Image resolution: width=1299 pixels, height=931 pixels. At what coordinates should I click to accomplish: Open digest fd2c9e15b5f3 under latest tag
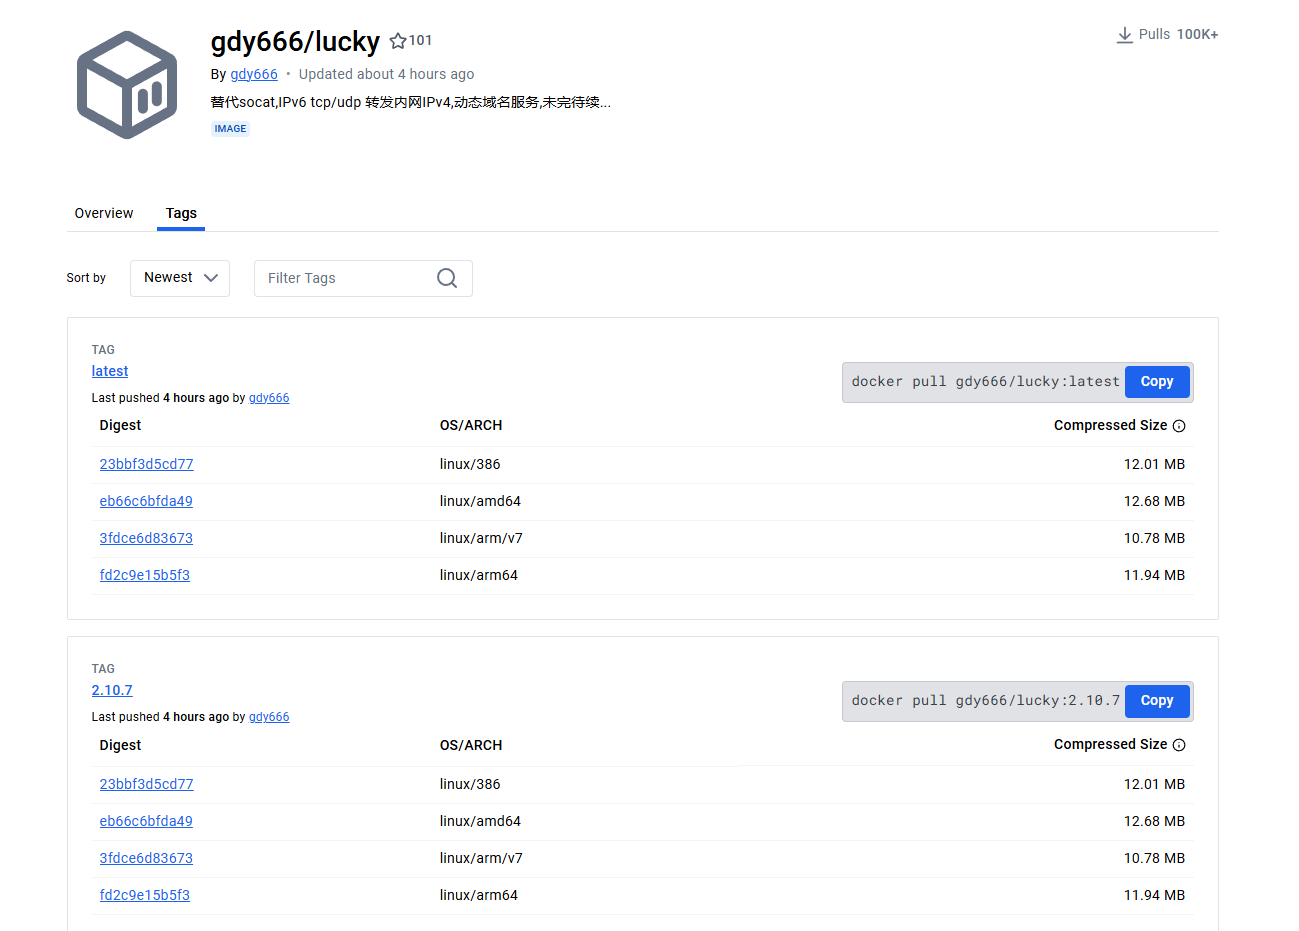(x=144, y=575)
